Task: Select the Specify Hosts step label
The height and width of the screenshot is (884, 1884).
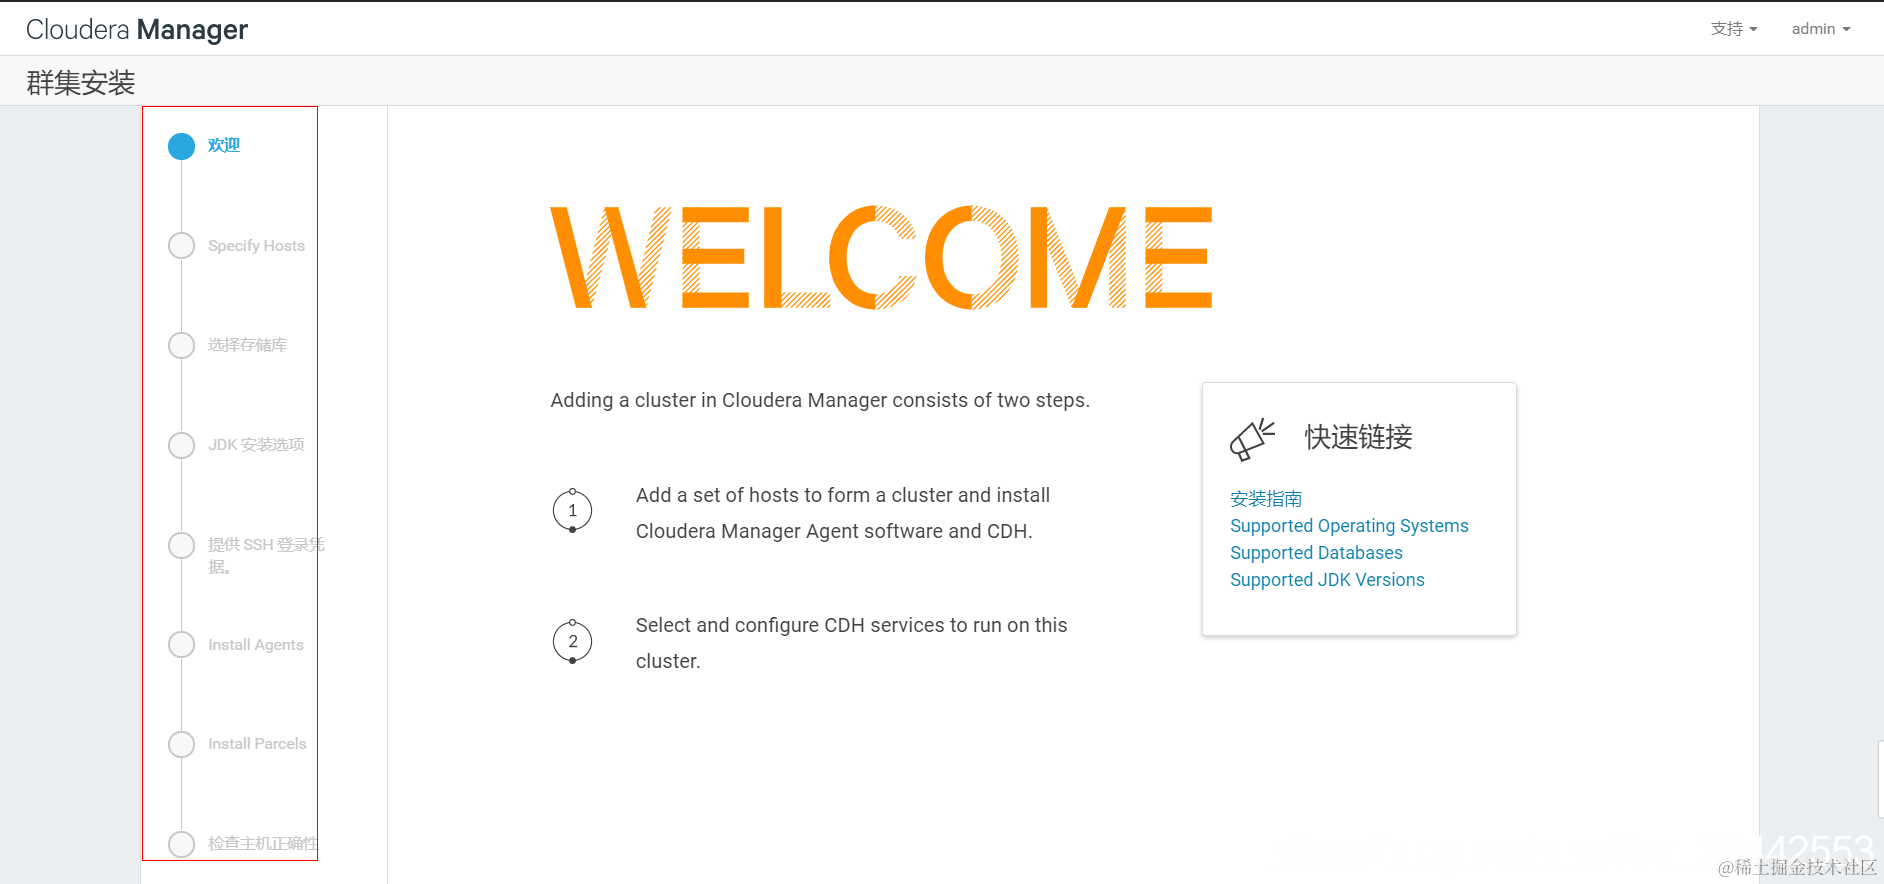Action: coord(256,246)
